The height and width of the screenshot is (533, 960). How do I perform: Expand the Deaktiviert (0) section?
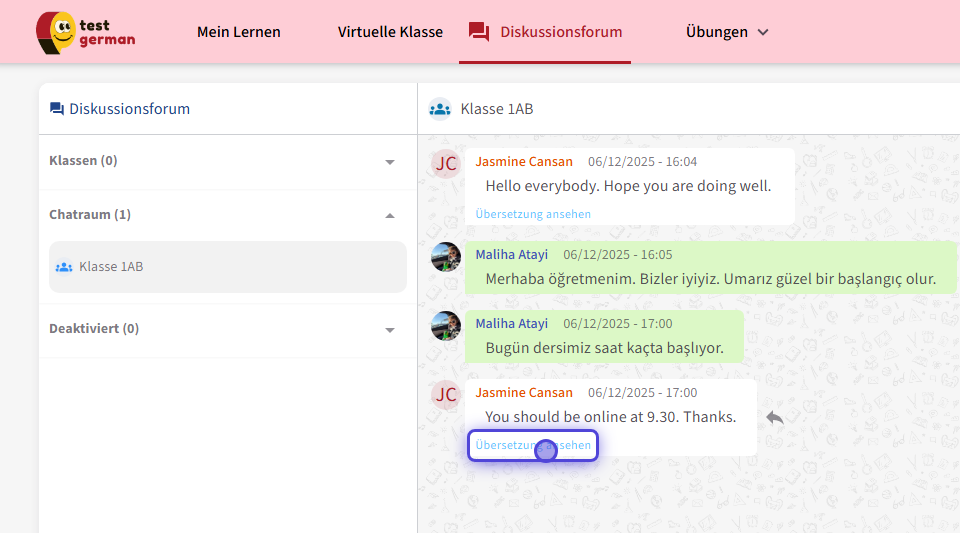390,329
